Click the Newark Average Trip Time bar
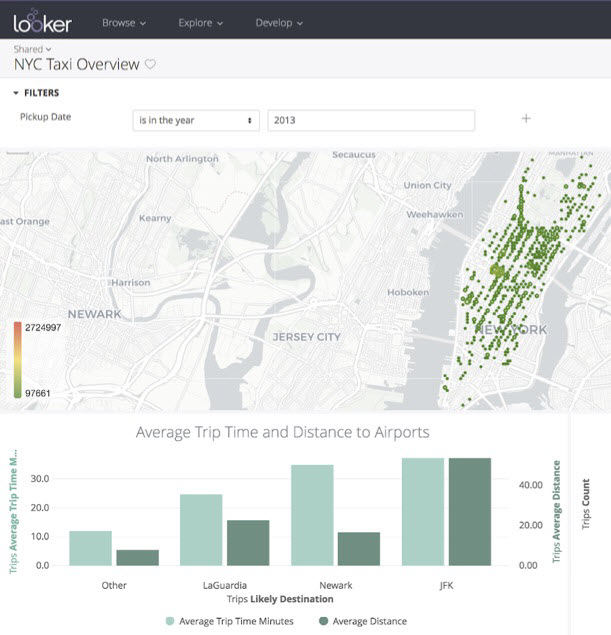Image resolution: width=611 pixels, height=635 pixels. pos(312,515)
